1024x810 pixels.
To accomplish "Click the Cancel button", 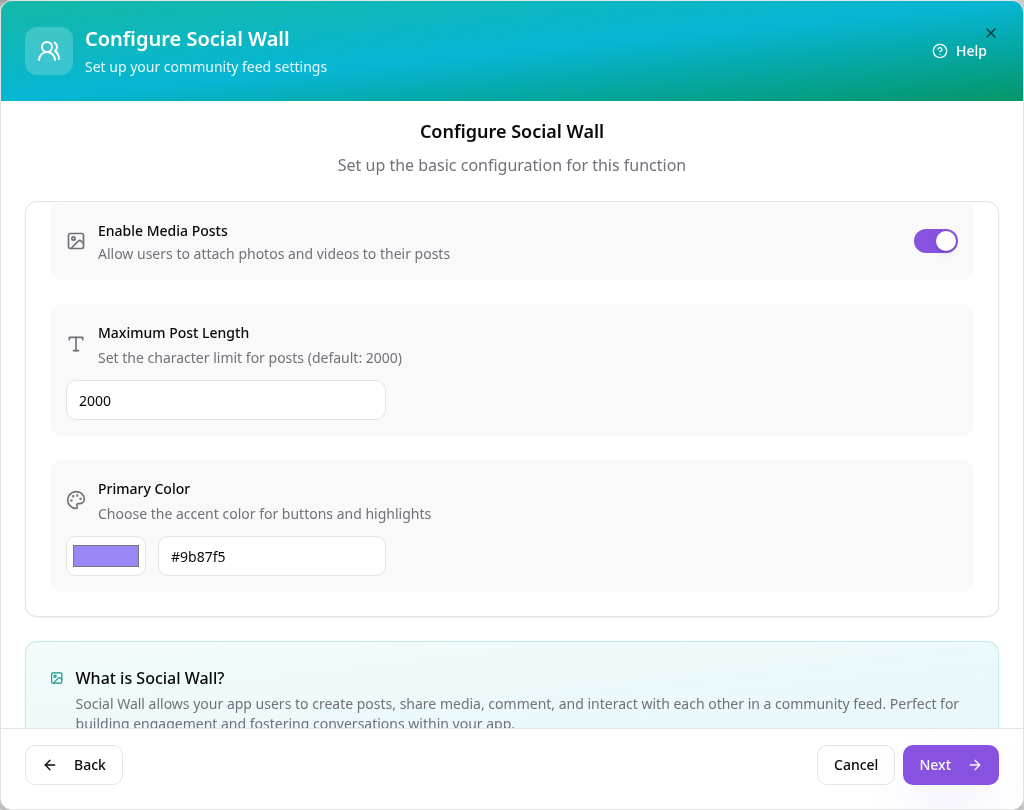I will (856, 765).
